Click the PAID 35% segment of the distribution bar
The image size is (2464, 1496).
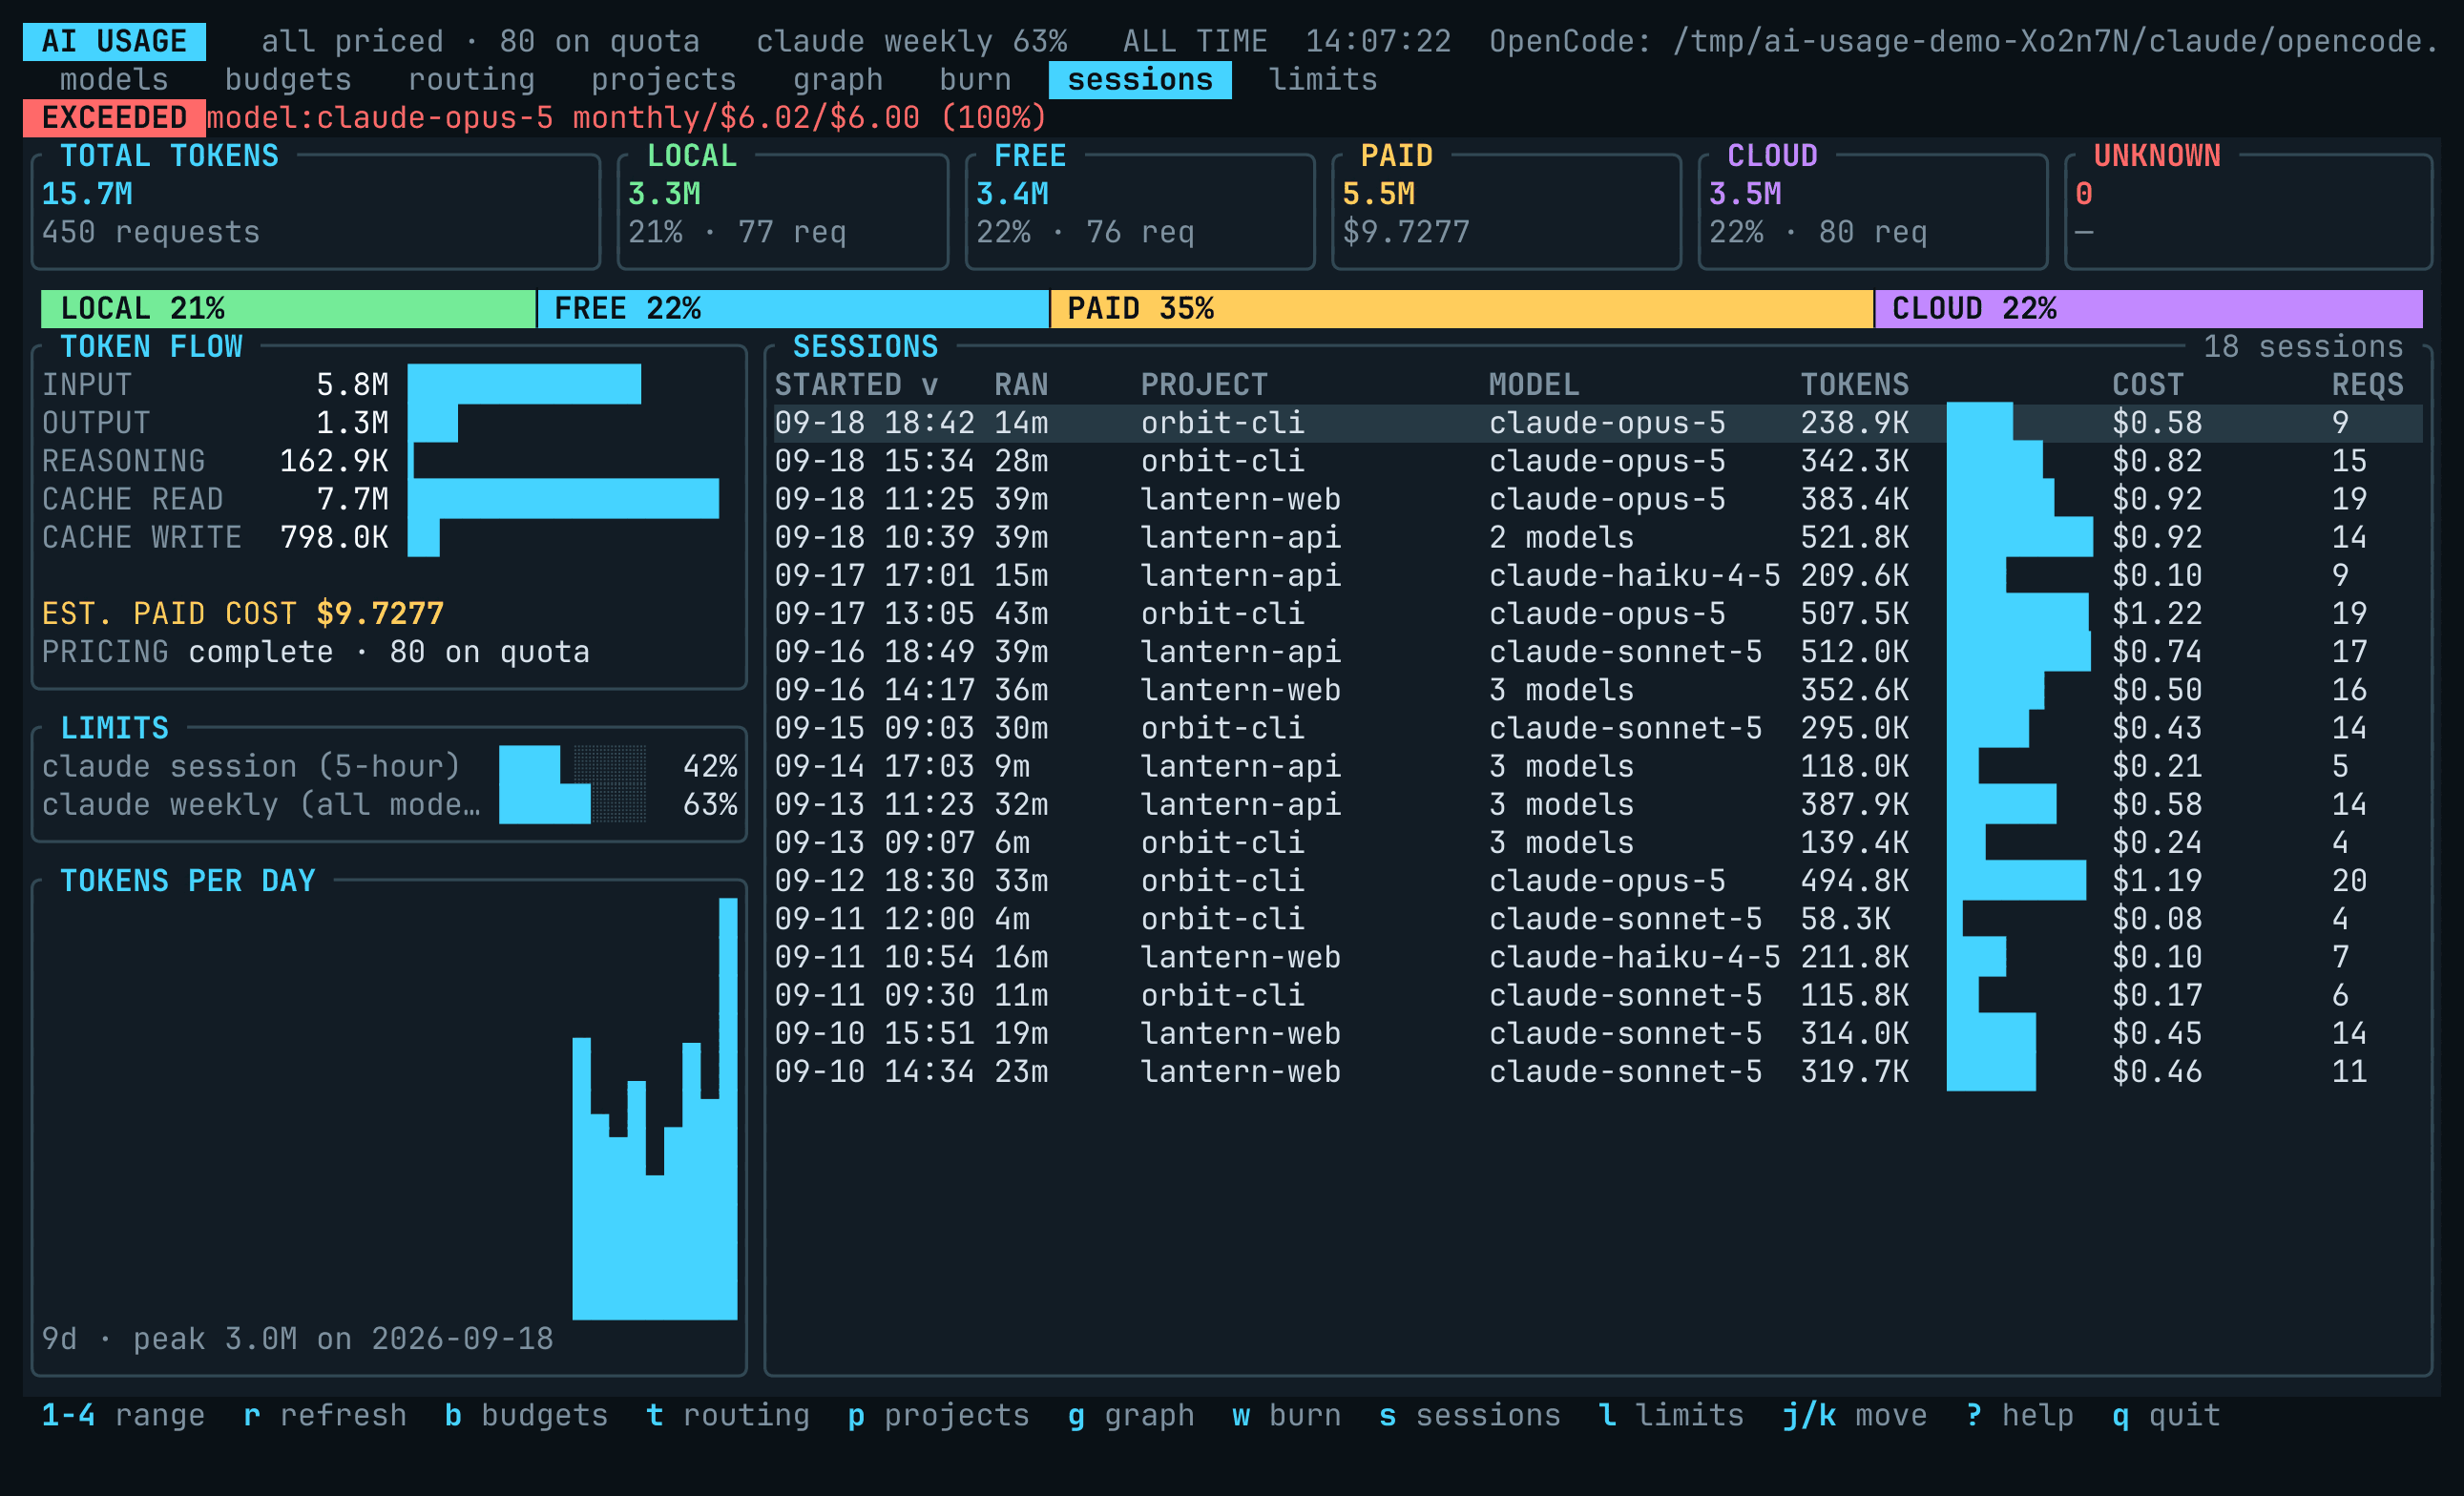tap(1461, 309)
